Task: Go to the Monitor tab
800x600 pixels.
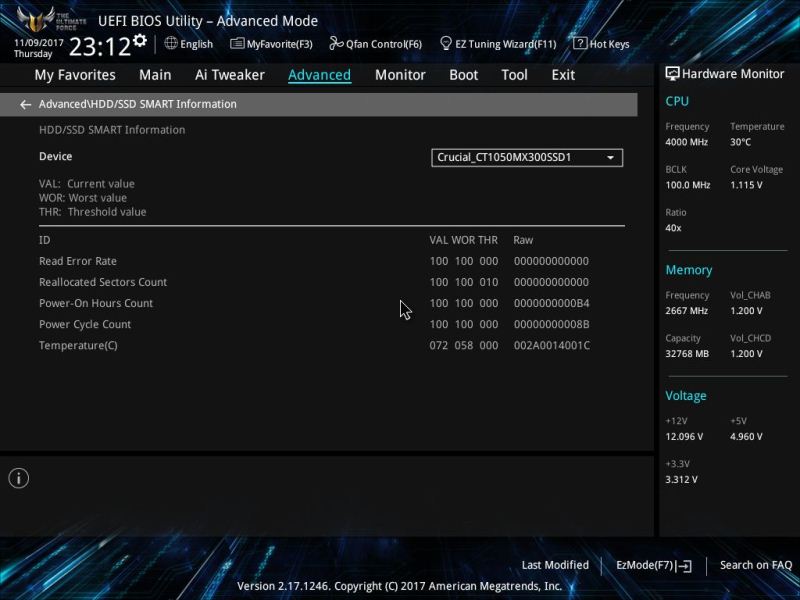Action: tap(400, 75)
